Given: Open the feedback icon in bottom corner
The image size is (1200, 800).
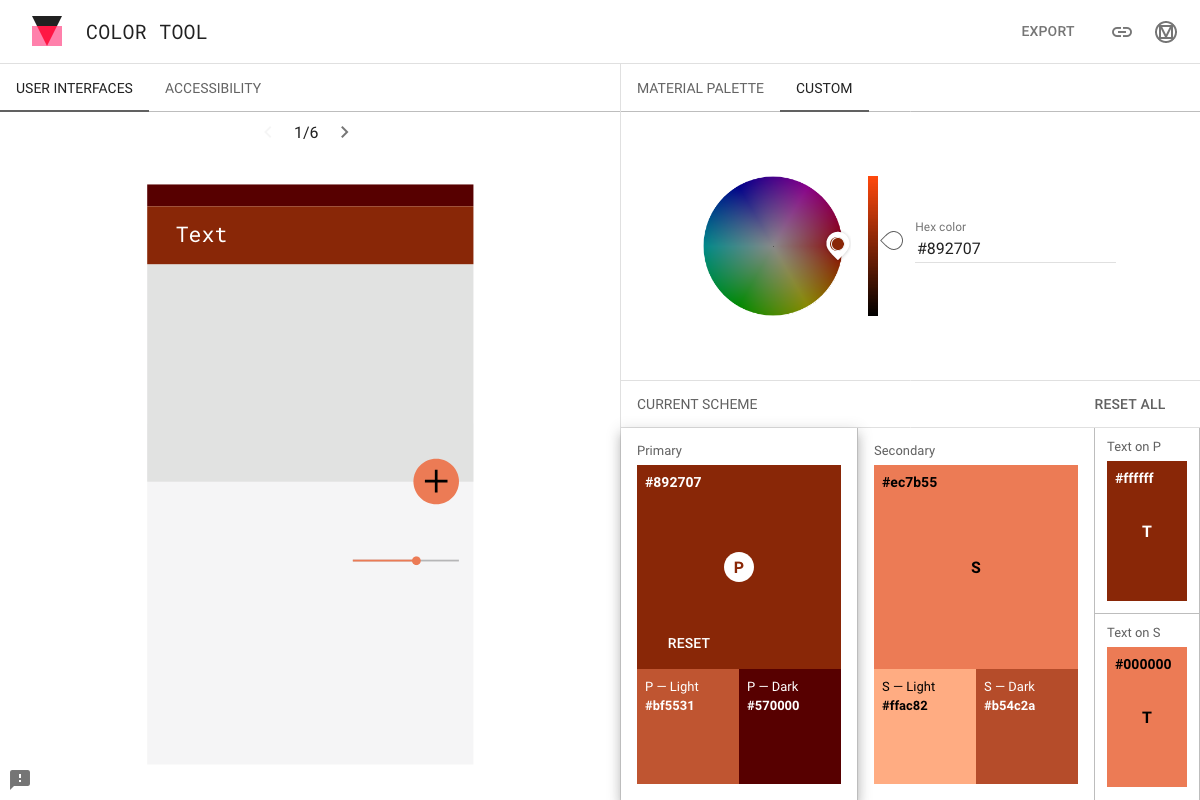Looking at the screenshot, I should (x=20, y=778).
